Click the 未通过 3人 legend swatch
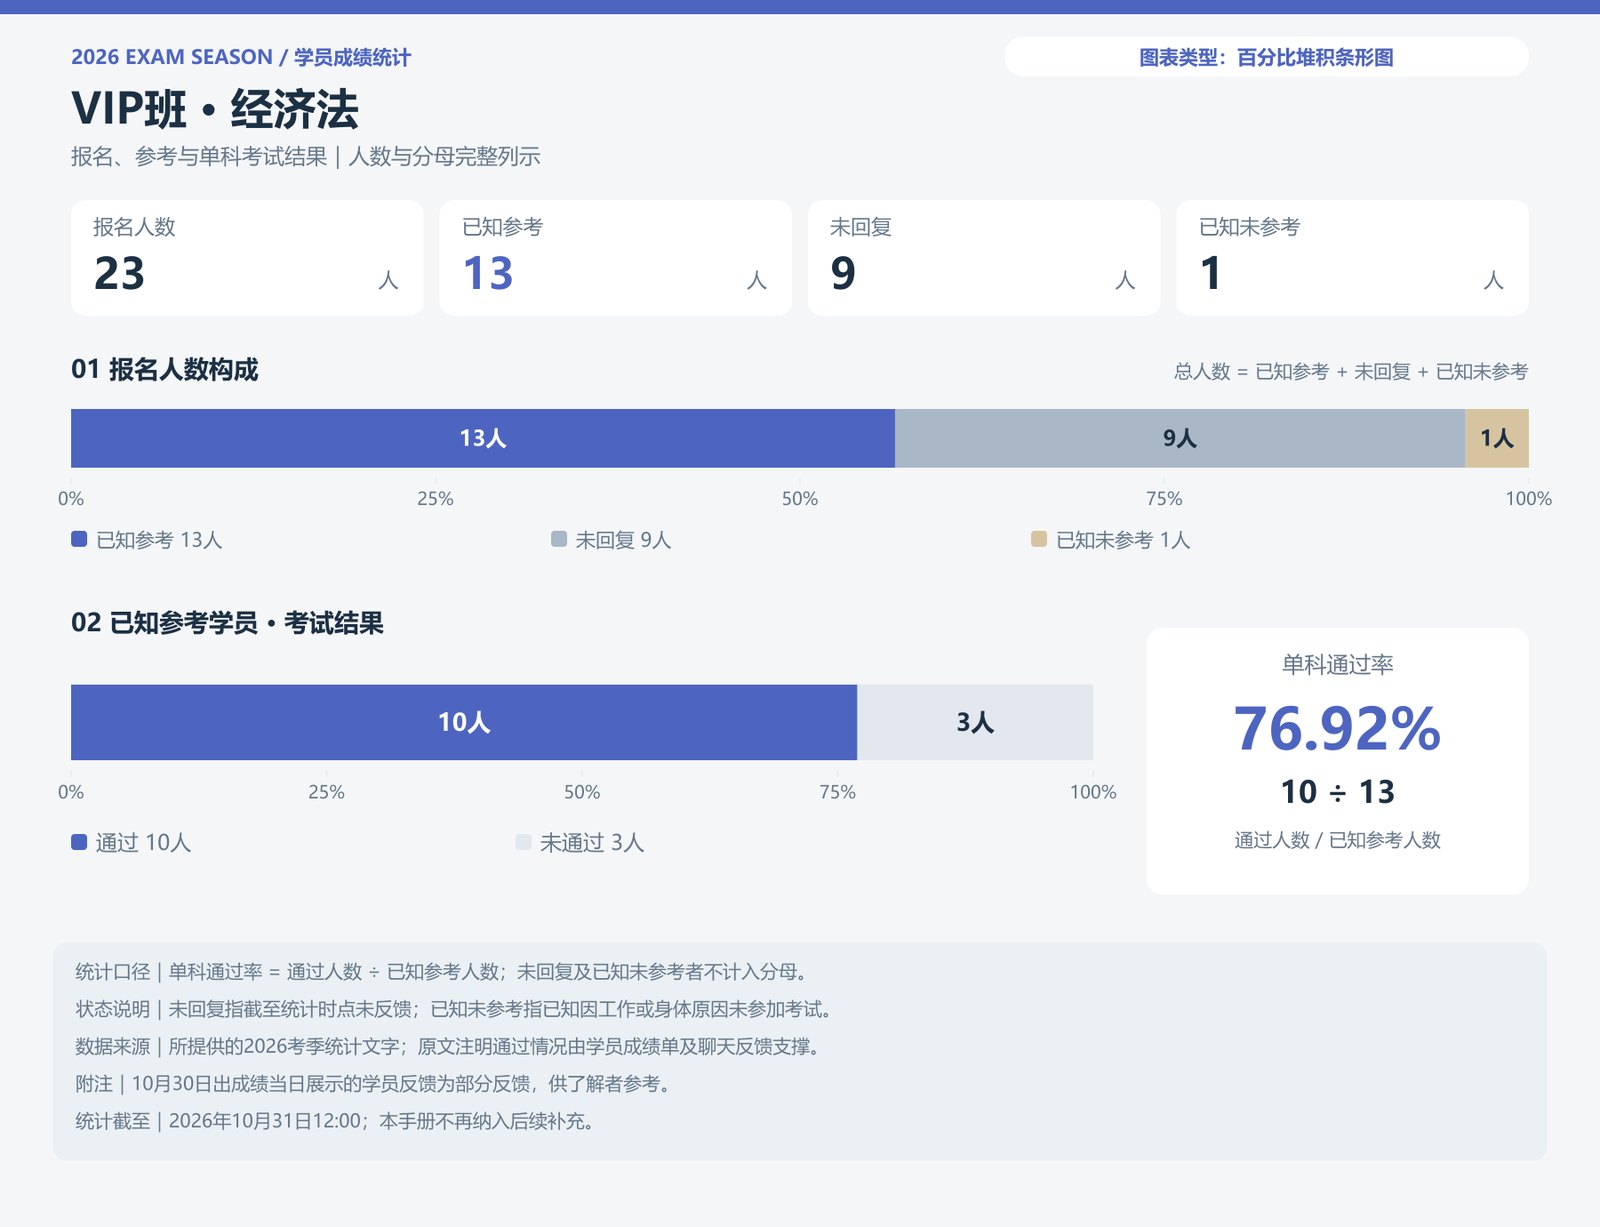This screenshot has height=1227, width=1600. 523,842
